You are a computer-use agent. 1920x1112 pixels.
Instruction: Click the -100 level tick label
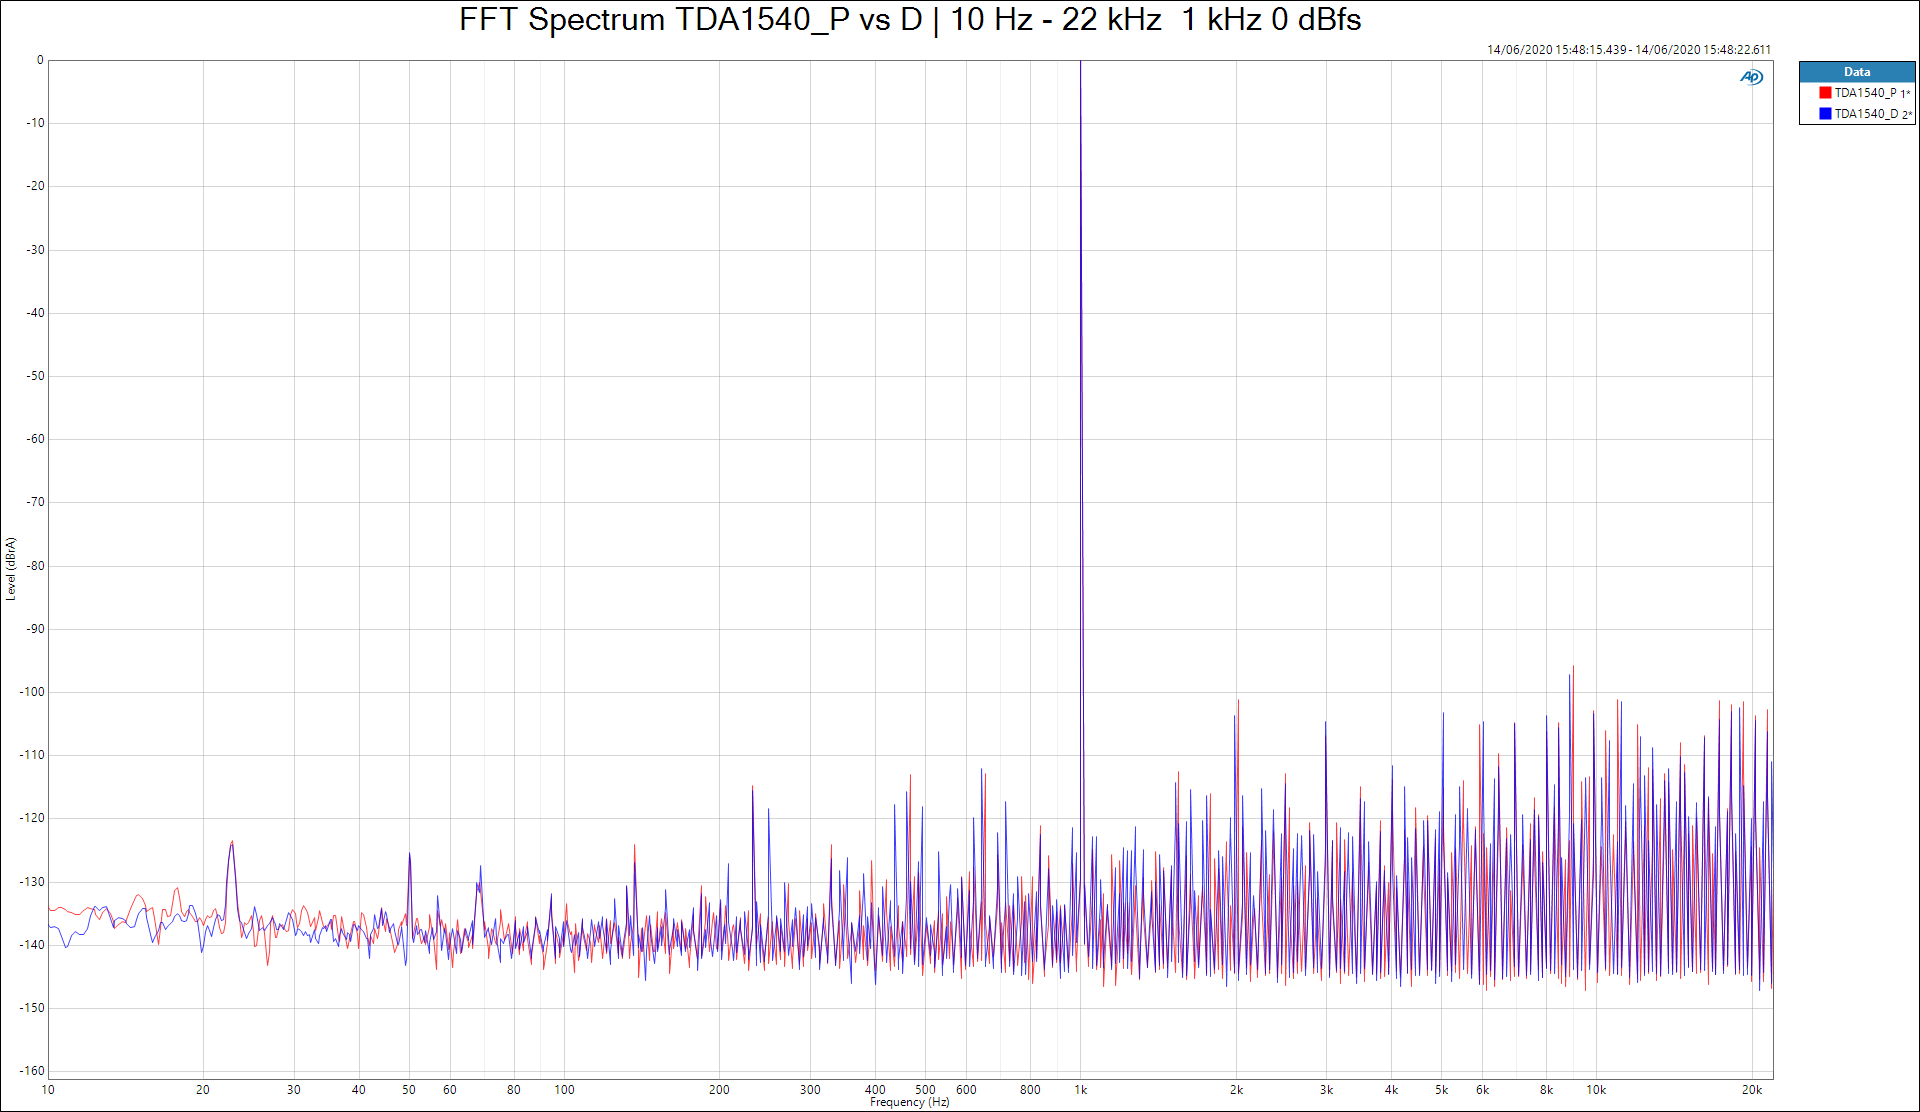33,692
